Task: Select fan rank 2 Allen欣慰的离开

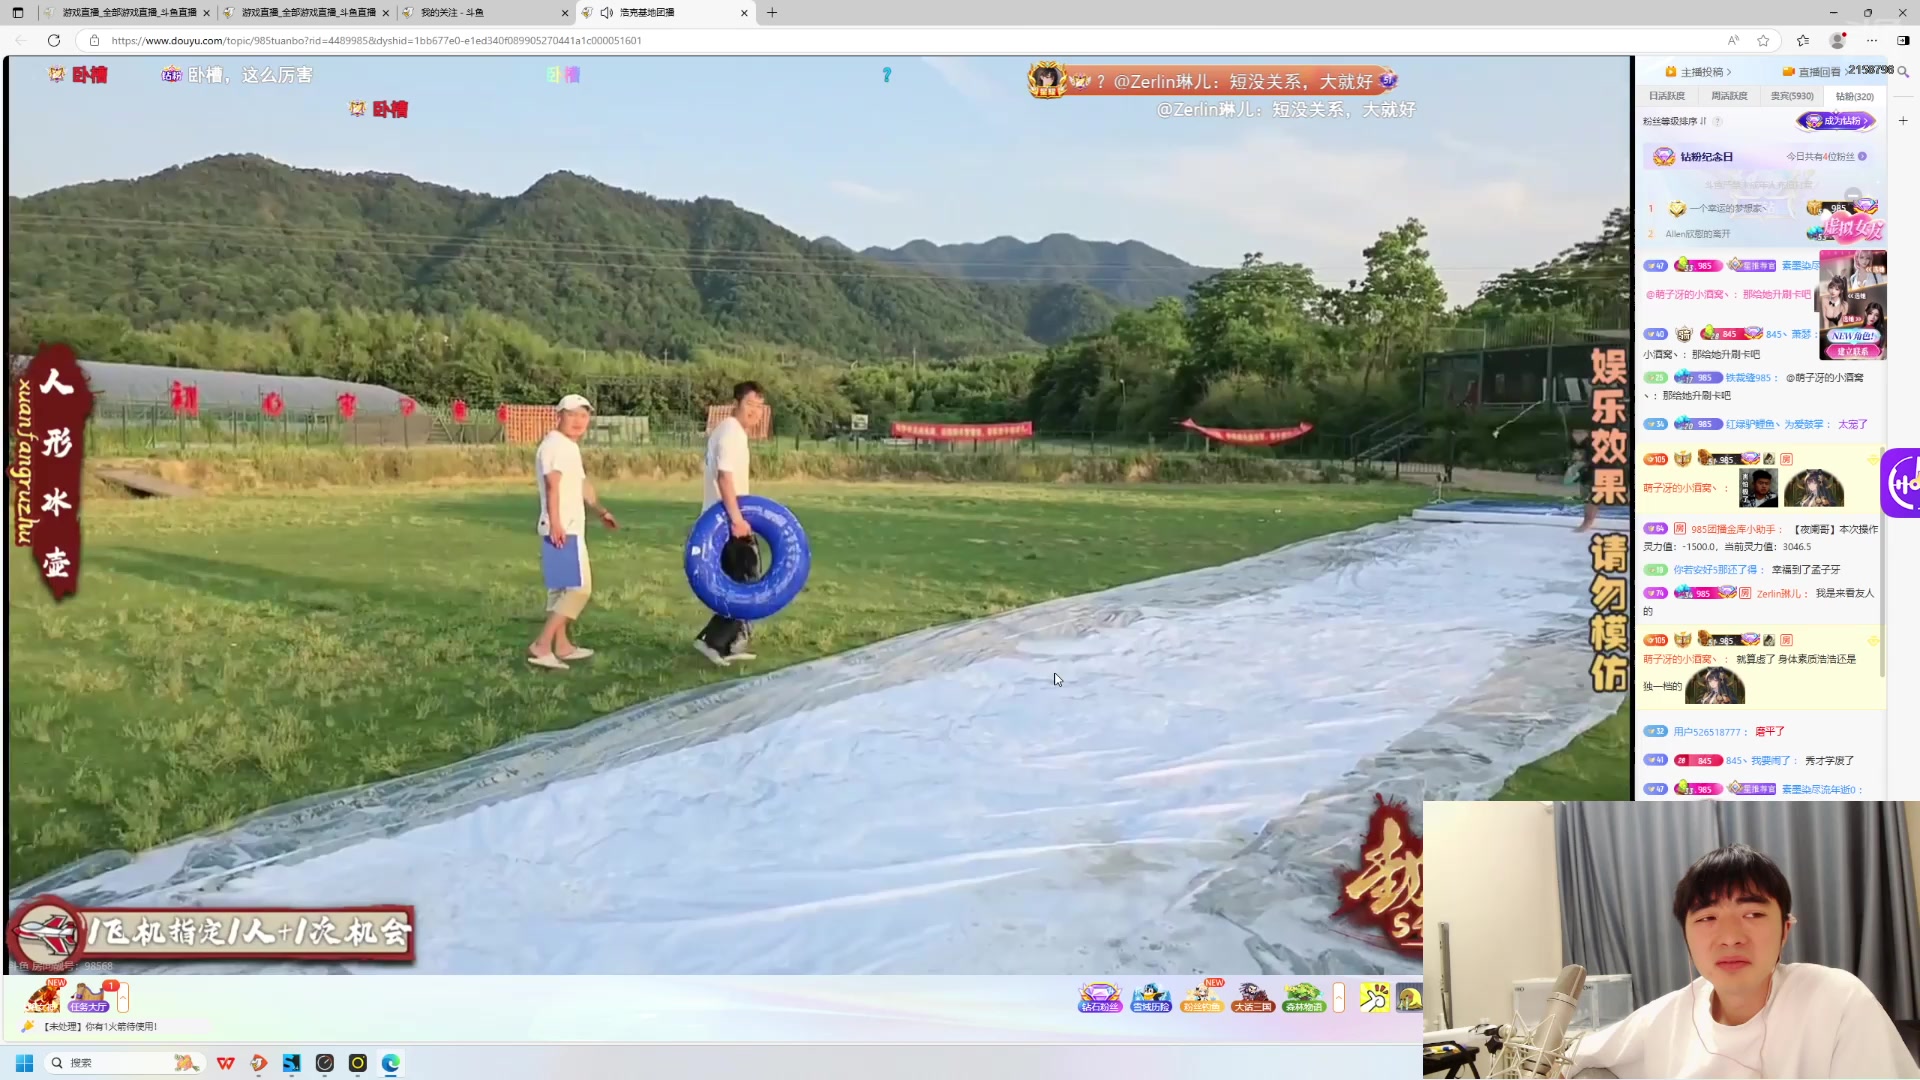Action: [x=1697, y=234]
